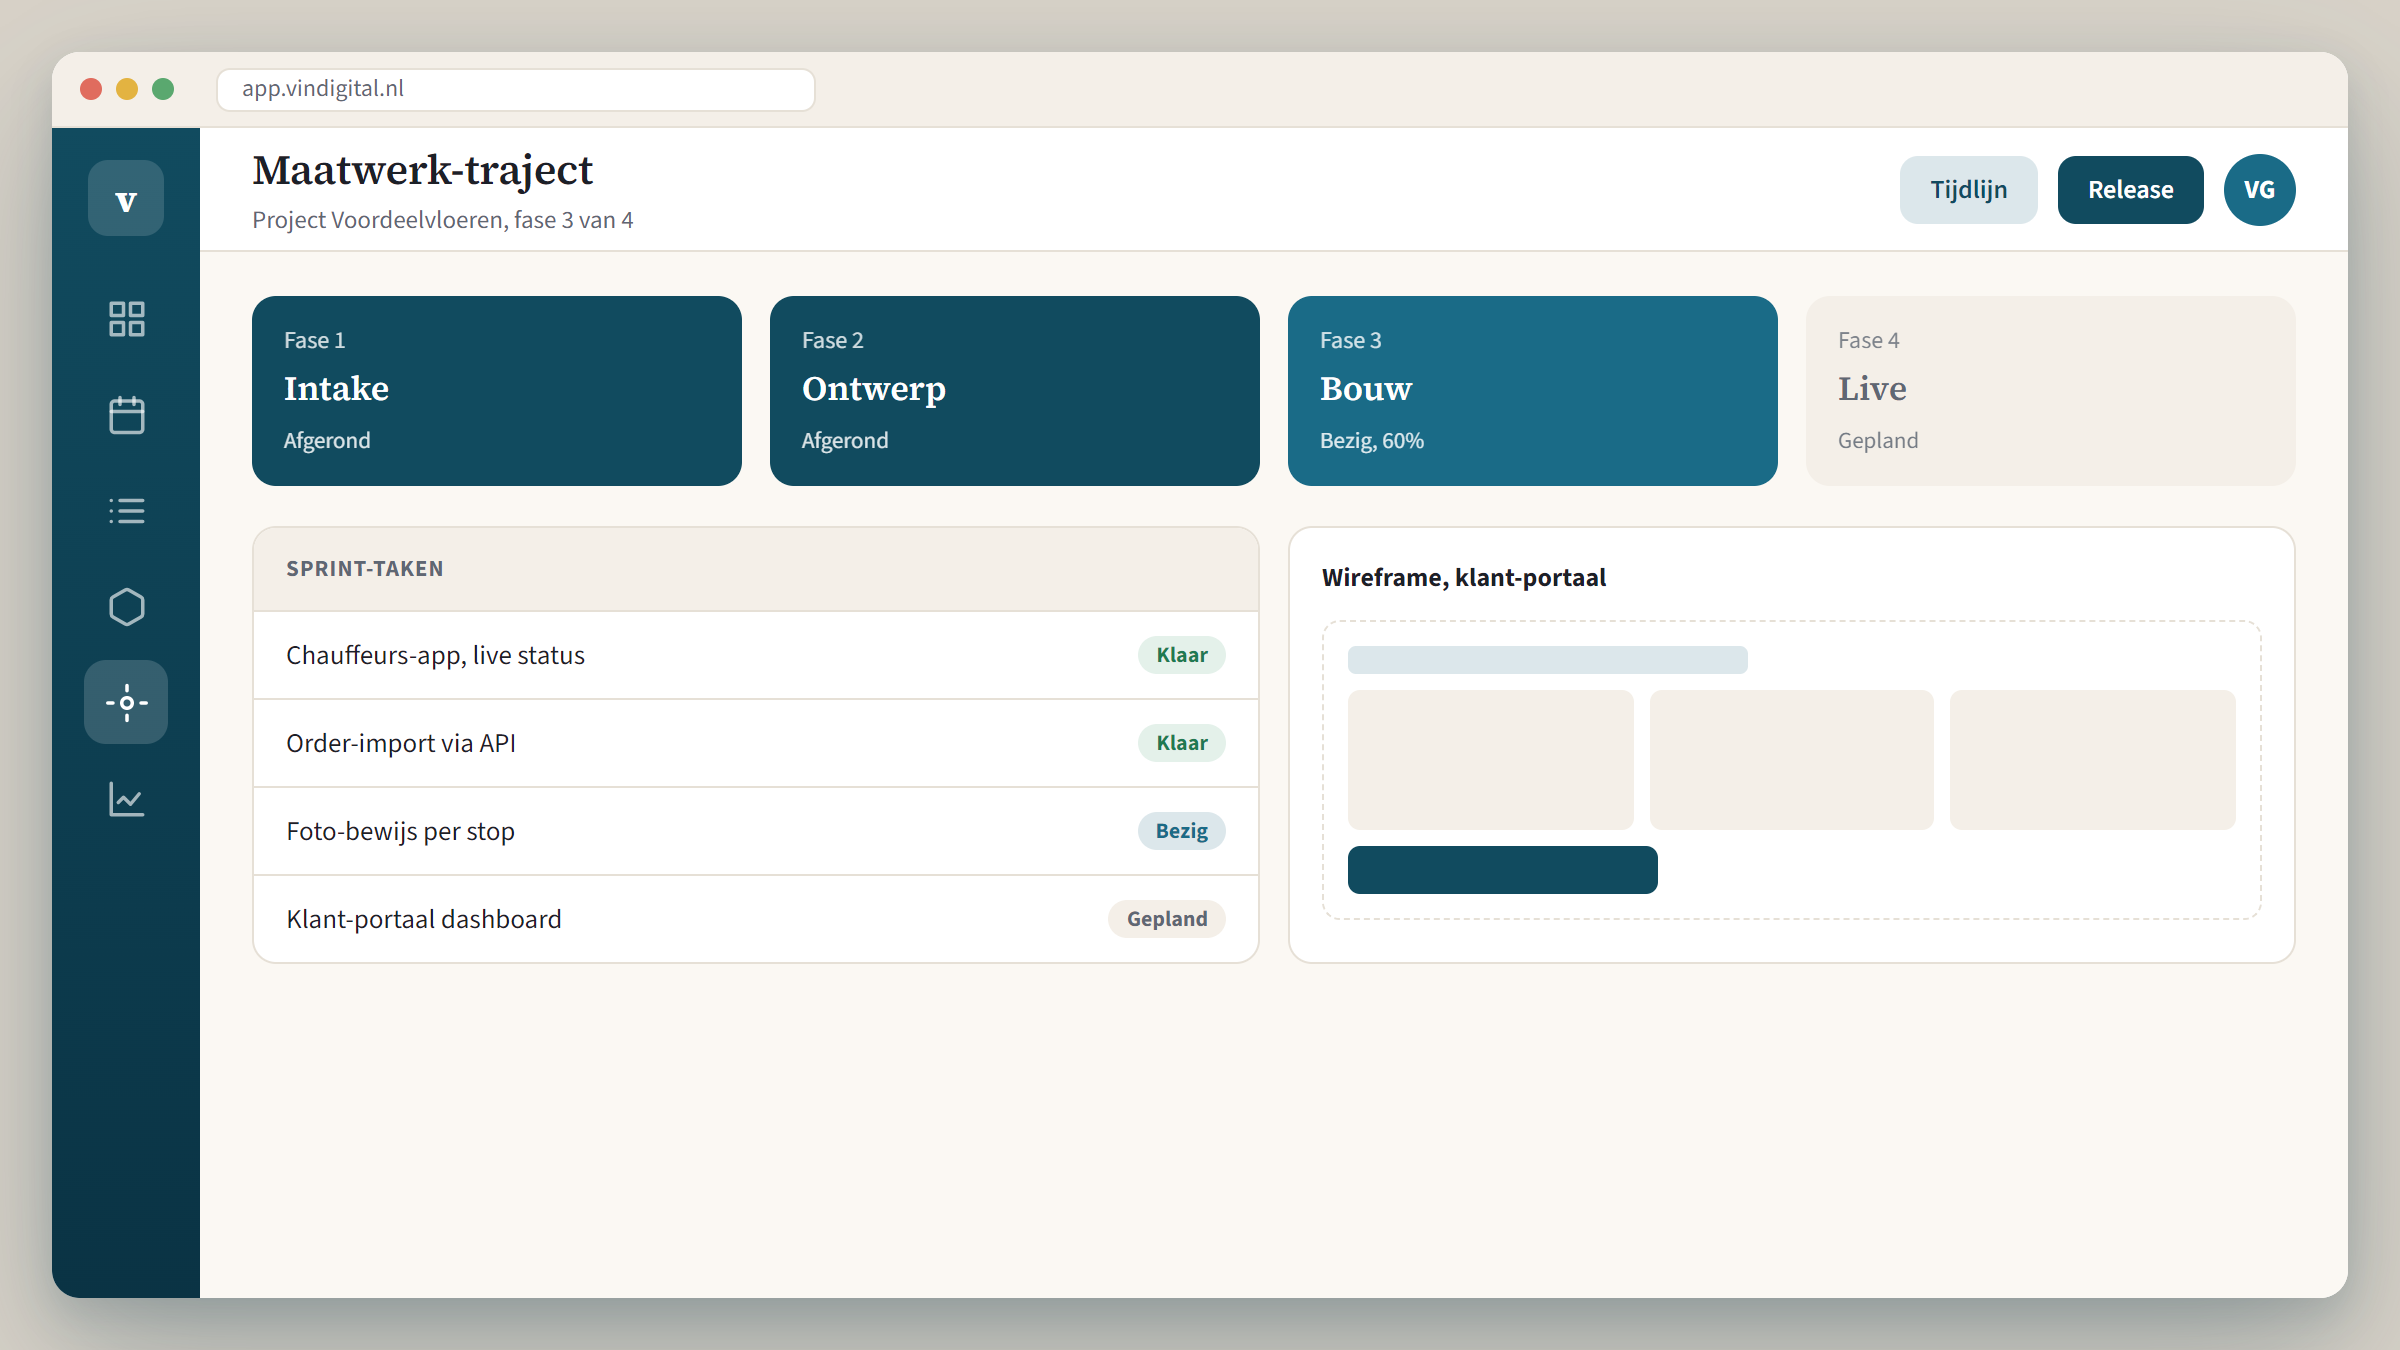This screenshot has width=2400, height=1350.
Task: Click the light blue title bar in wireframe
Action: pyautogui.click(x=1548, y=660)
